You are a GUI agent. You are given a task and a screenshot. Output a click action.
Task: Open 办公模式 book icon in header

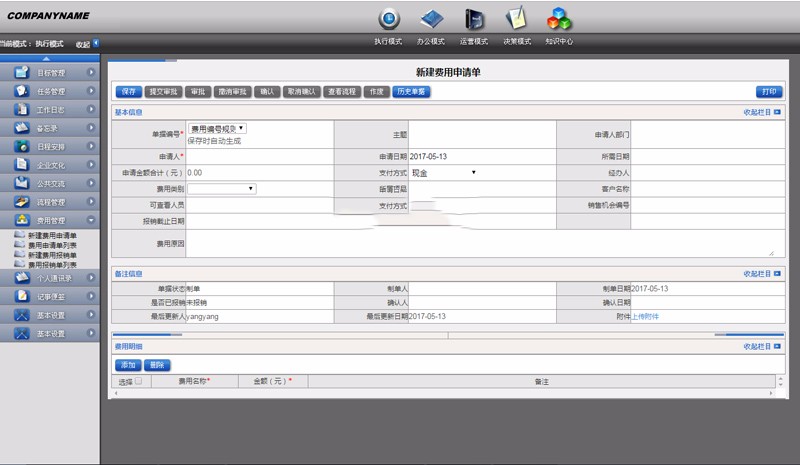tap(431, 19)
